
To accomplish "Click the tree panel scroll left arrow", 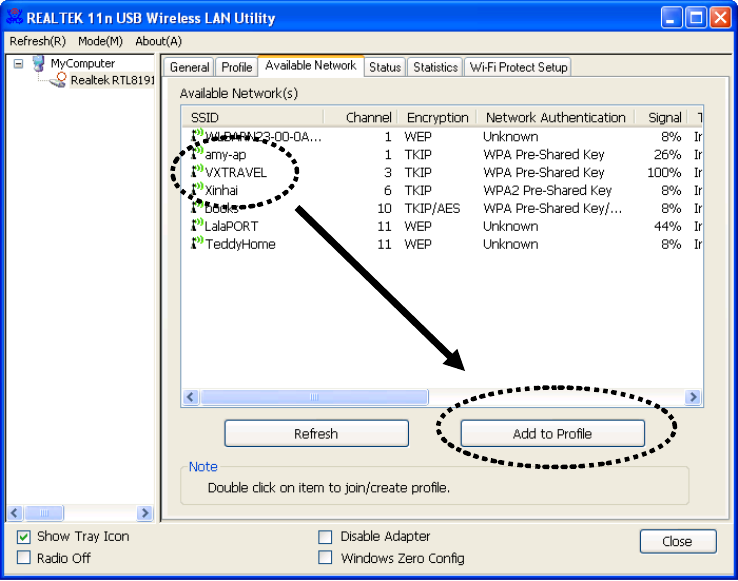I will coord(15,513).
